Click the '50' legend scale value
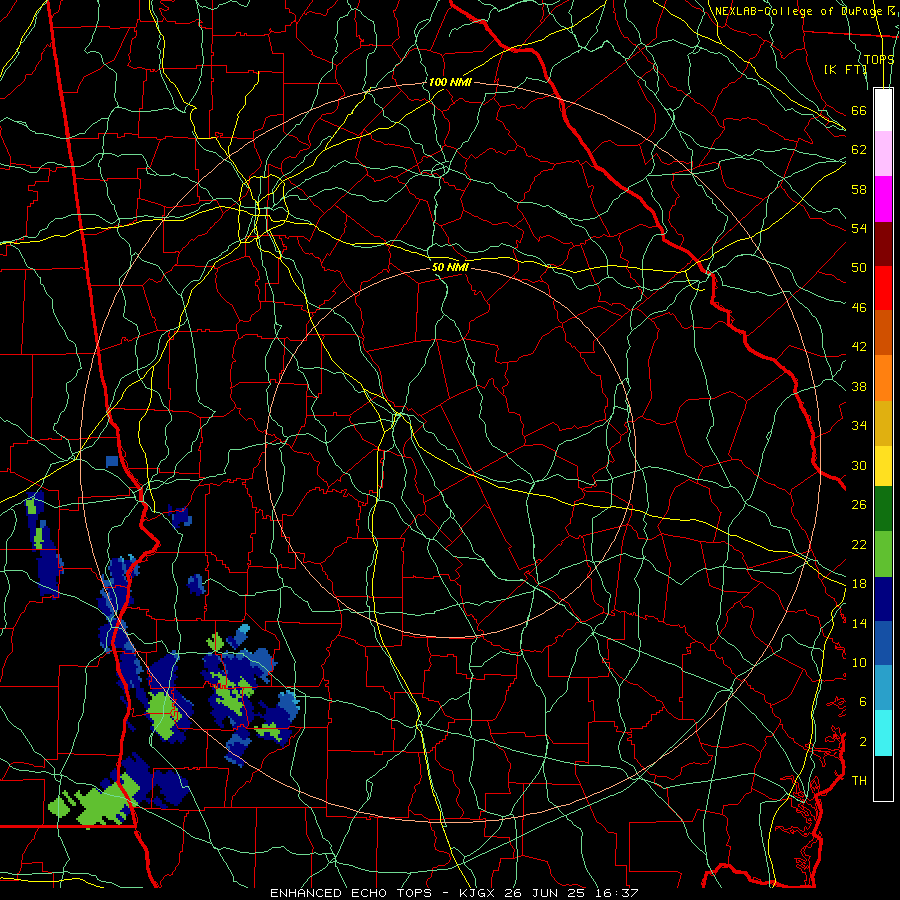Screen dimensions: 900x900 tap(859, 267)
